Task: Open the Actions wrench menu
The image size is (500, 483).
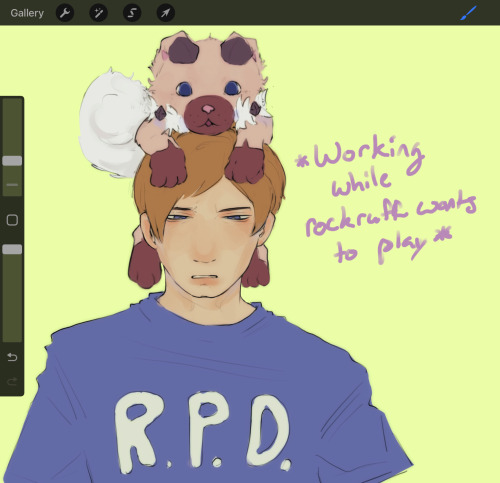Action: tap(65, 13)
